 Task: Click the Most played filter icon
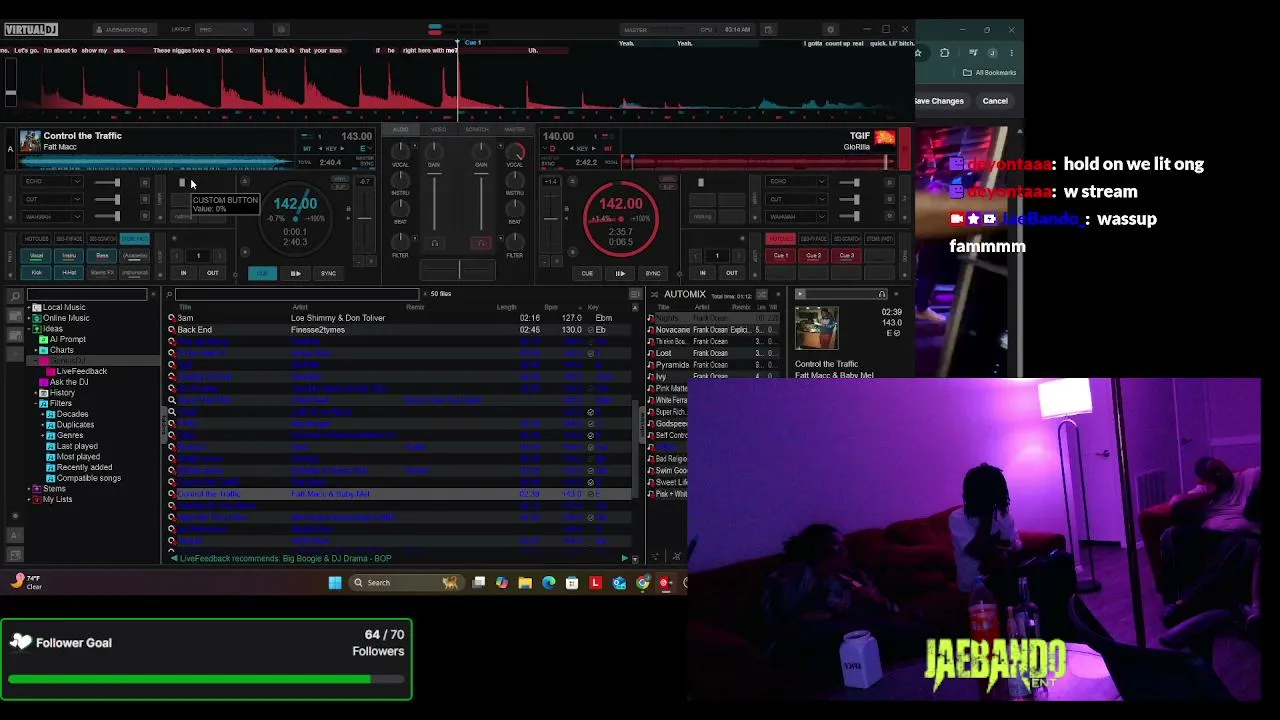coord(51,457)
